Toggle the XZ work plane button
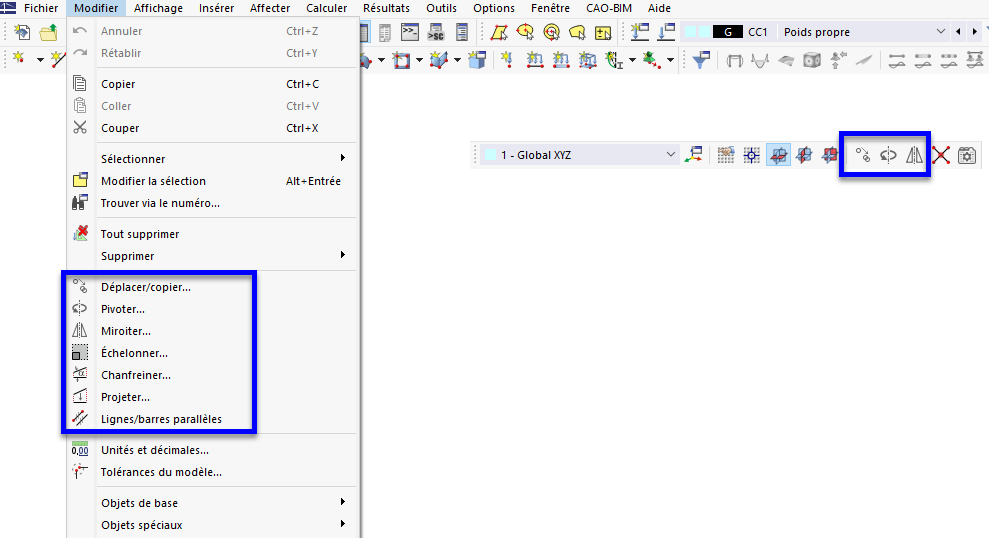 pos(830,155)
